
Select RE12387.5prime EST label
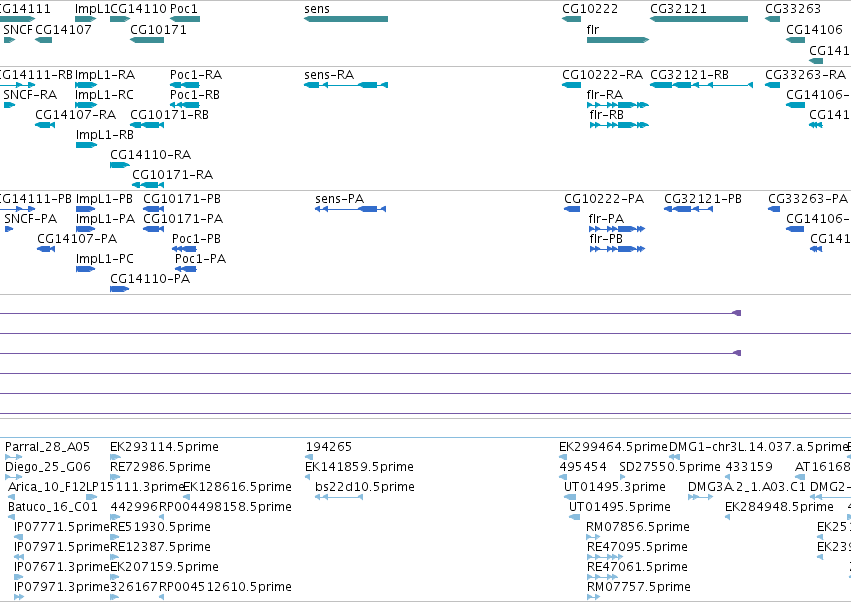tap(160, 547)
